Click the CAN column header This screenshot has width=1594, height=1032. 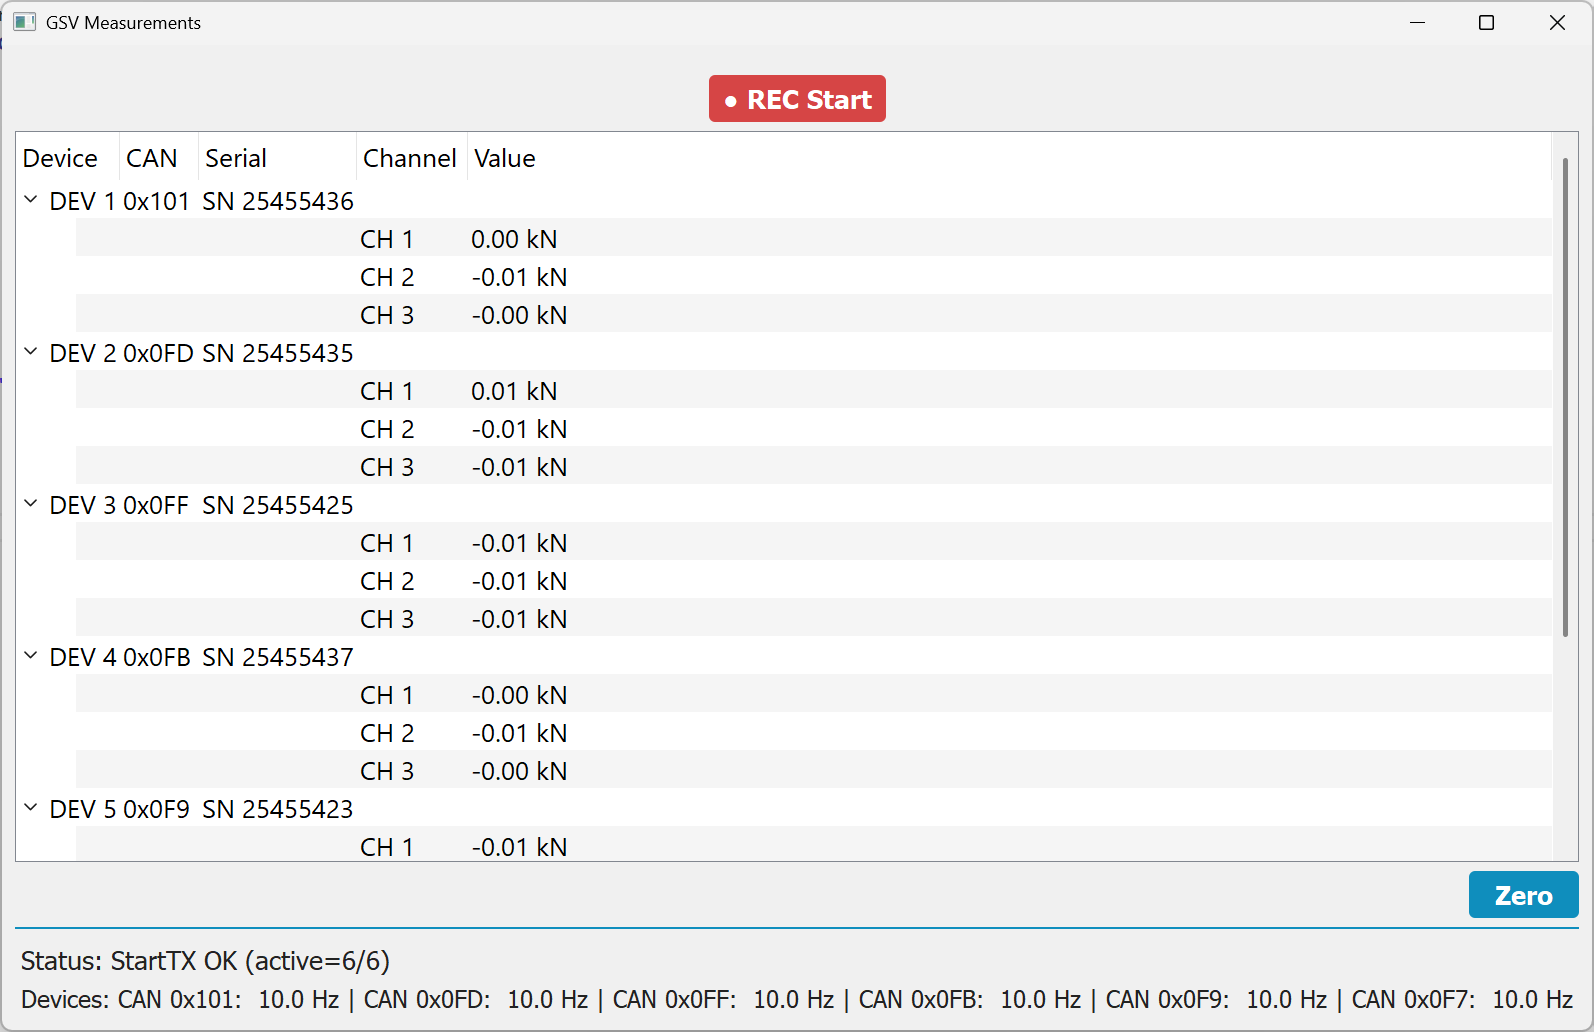[158, 158]
